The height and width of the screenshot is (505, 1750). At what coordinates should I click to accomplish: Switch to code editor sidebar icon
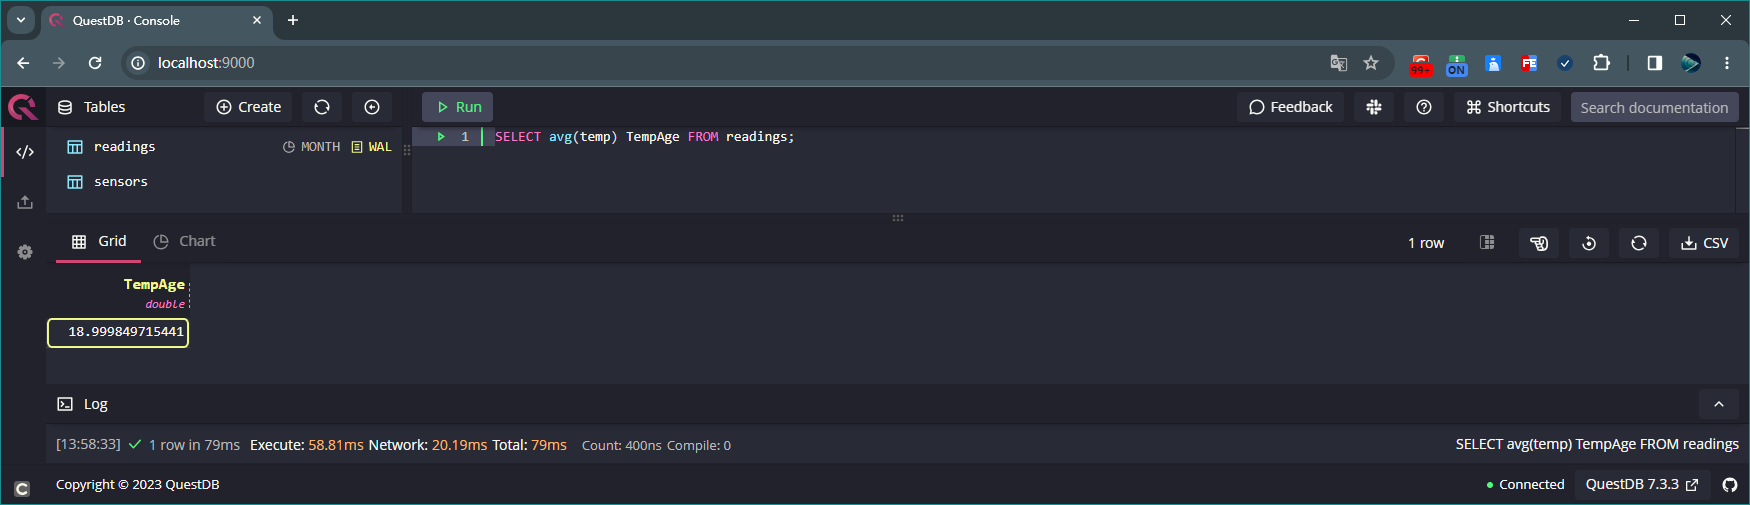[x=25, y=152]
